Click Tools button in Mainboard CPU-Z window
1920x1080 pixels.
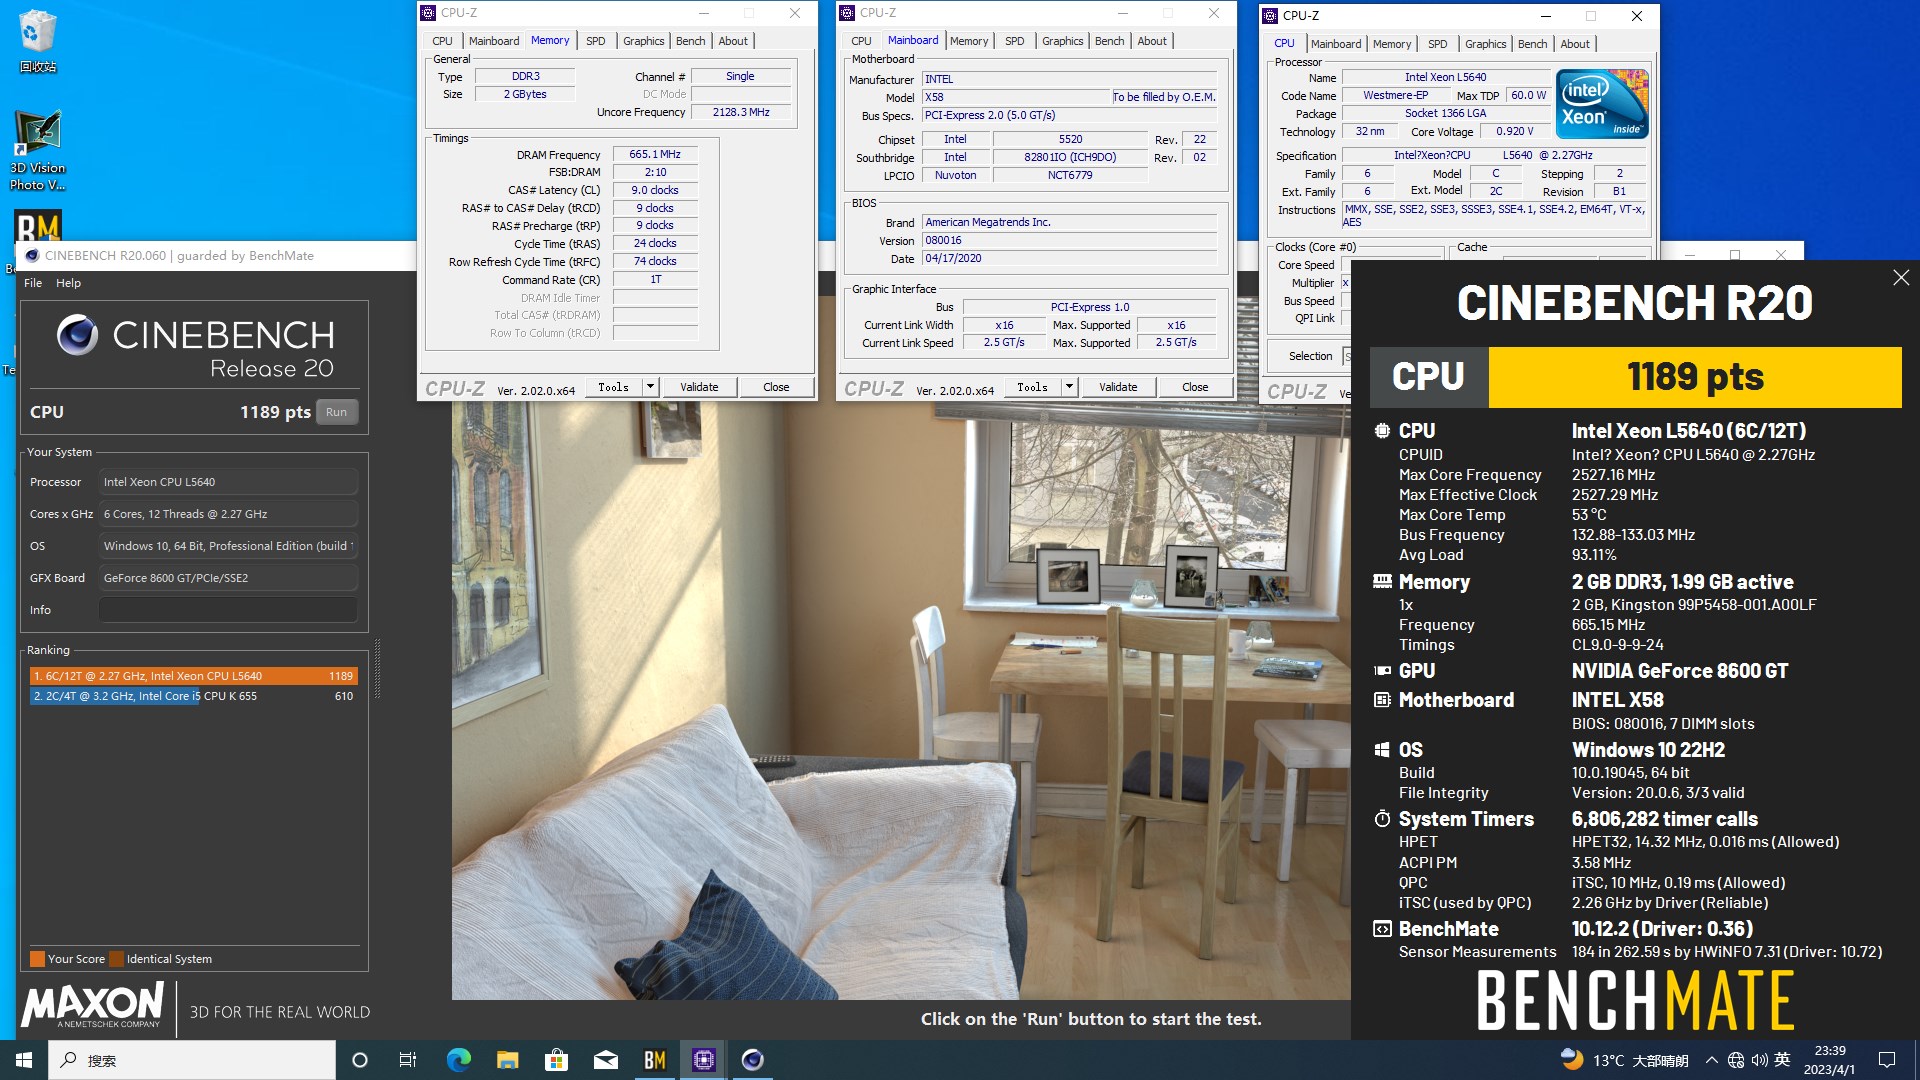click(x=1032, y=387)
